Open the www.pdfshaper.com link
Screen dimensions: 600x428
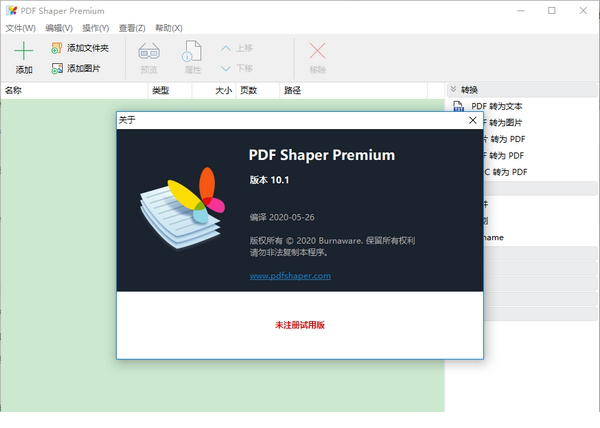coord(290,276)
